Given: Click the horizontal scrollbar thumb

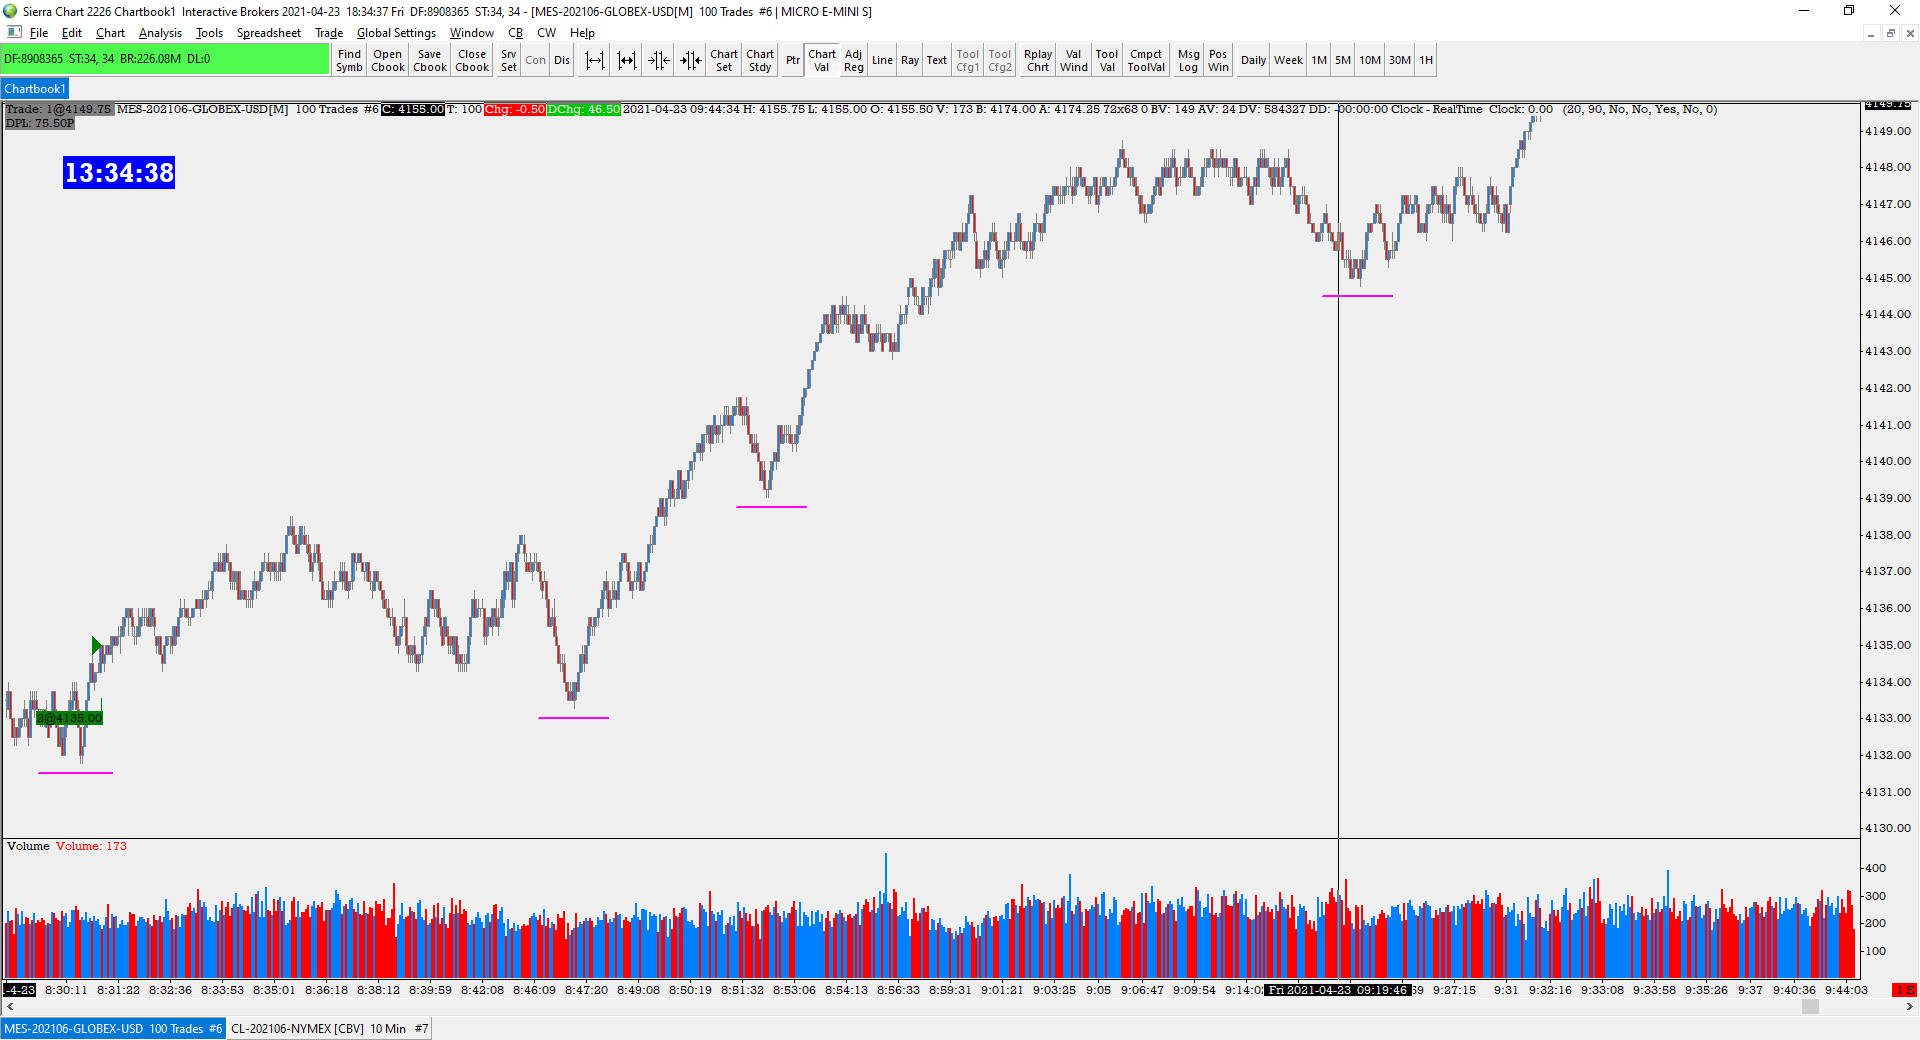Looking at the screenshot, I should coord(1810,1007).
